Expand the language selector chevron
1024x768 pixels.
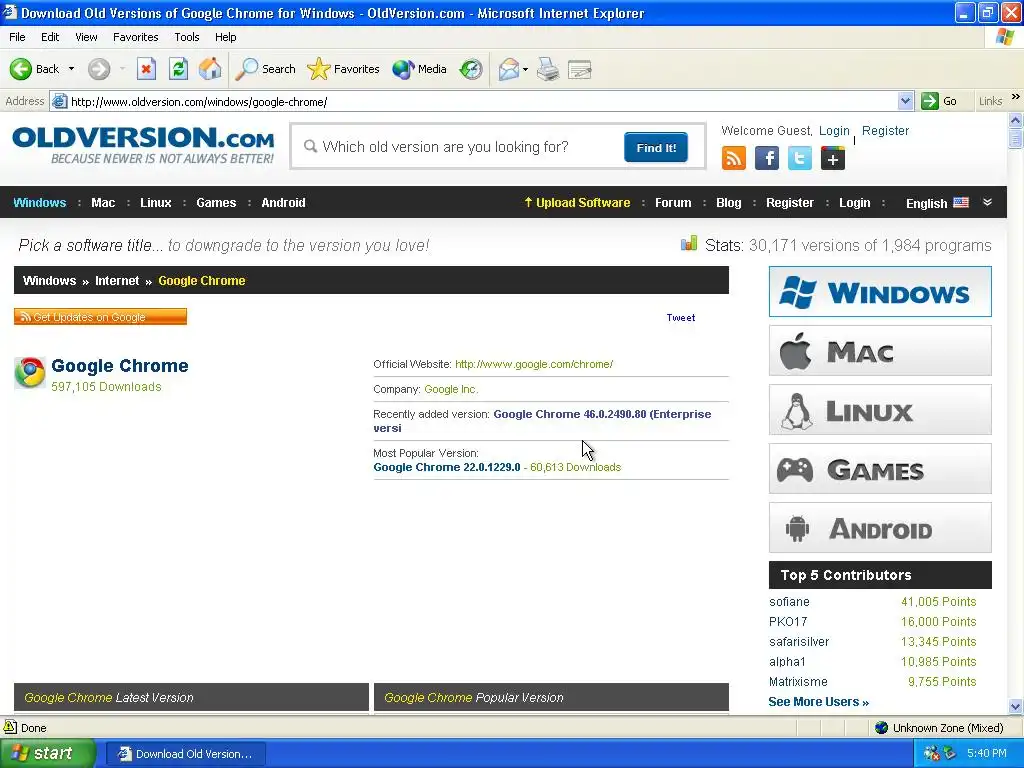(987, 202)
